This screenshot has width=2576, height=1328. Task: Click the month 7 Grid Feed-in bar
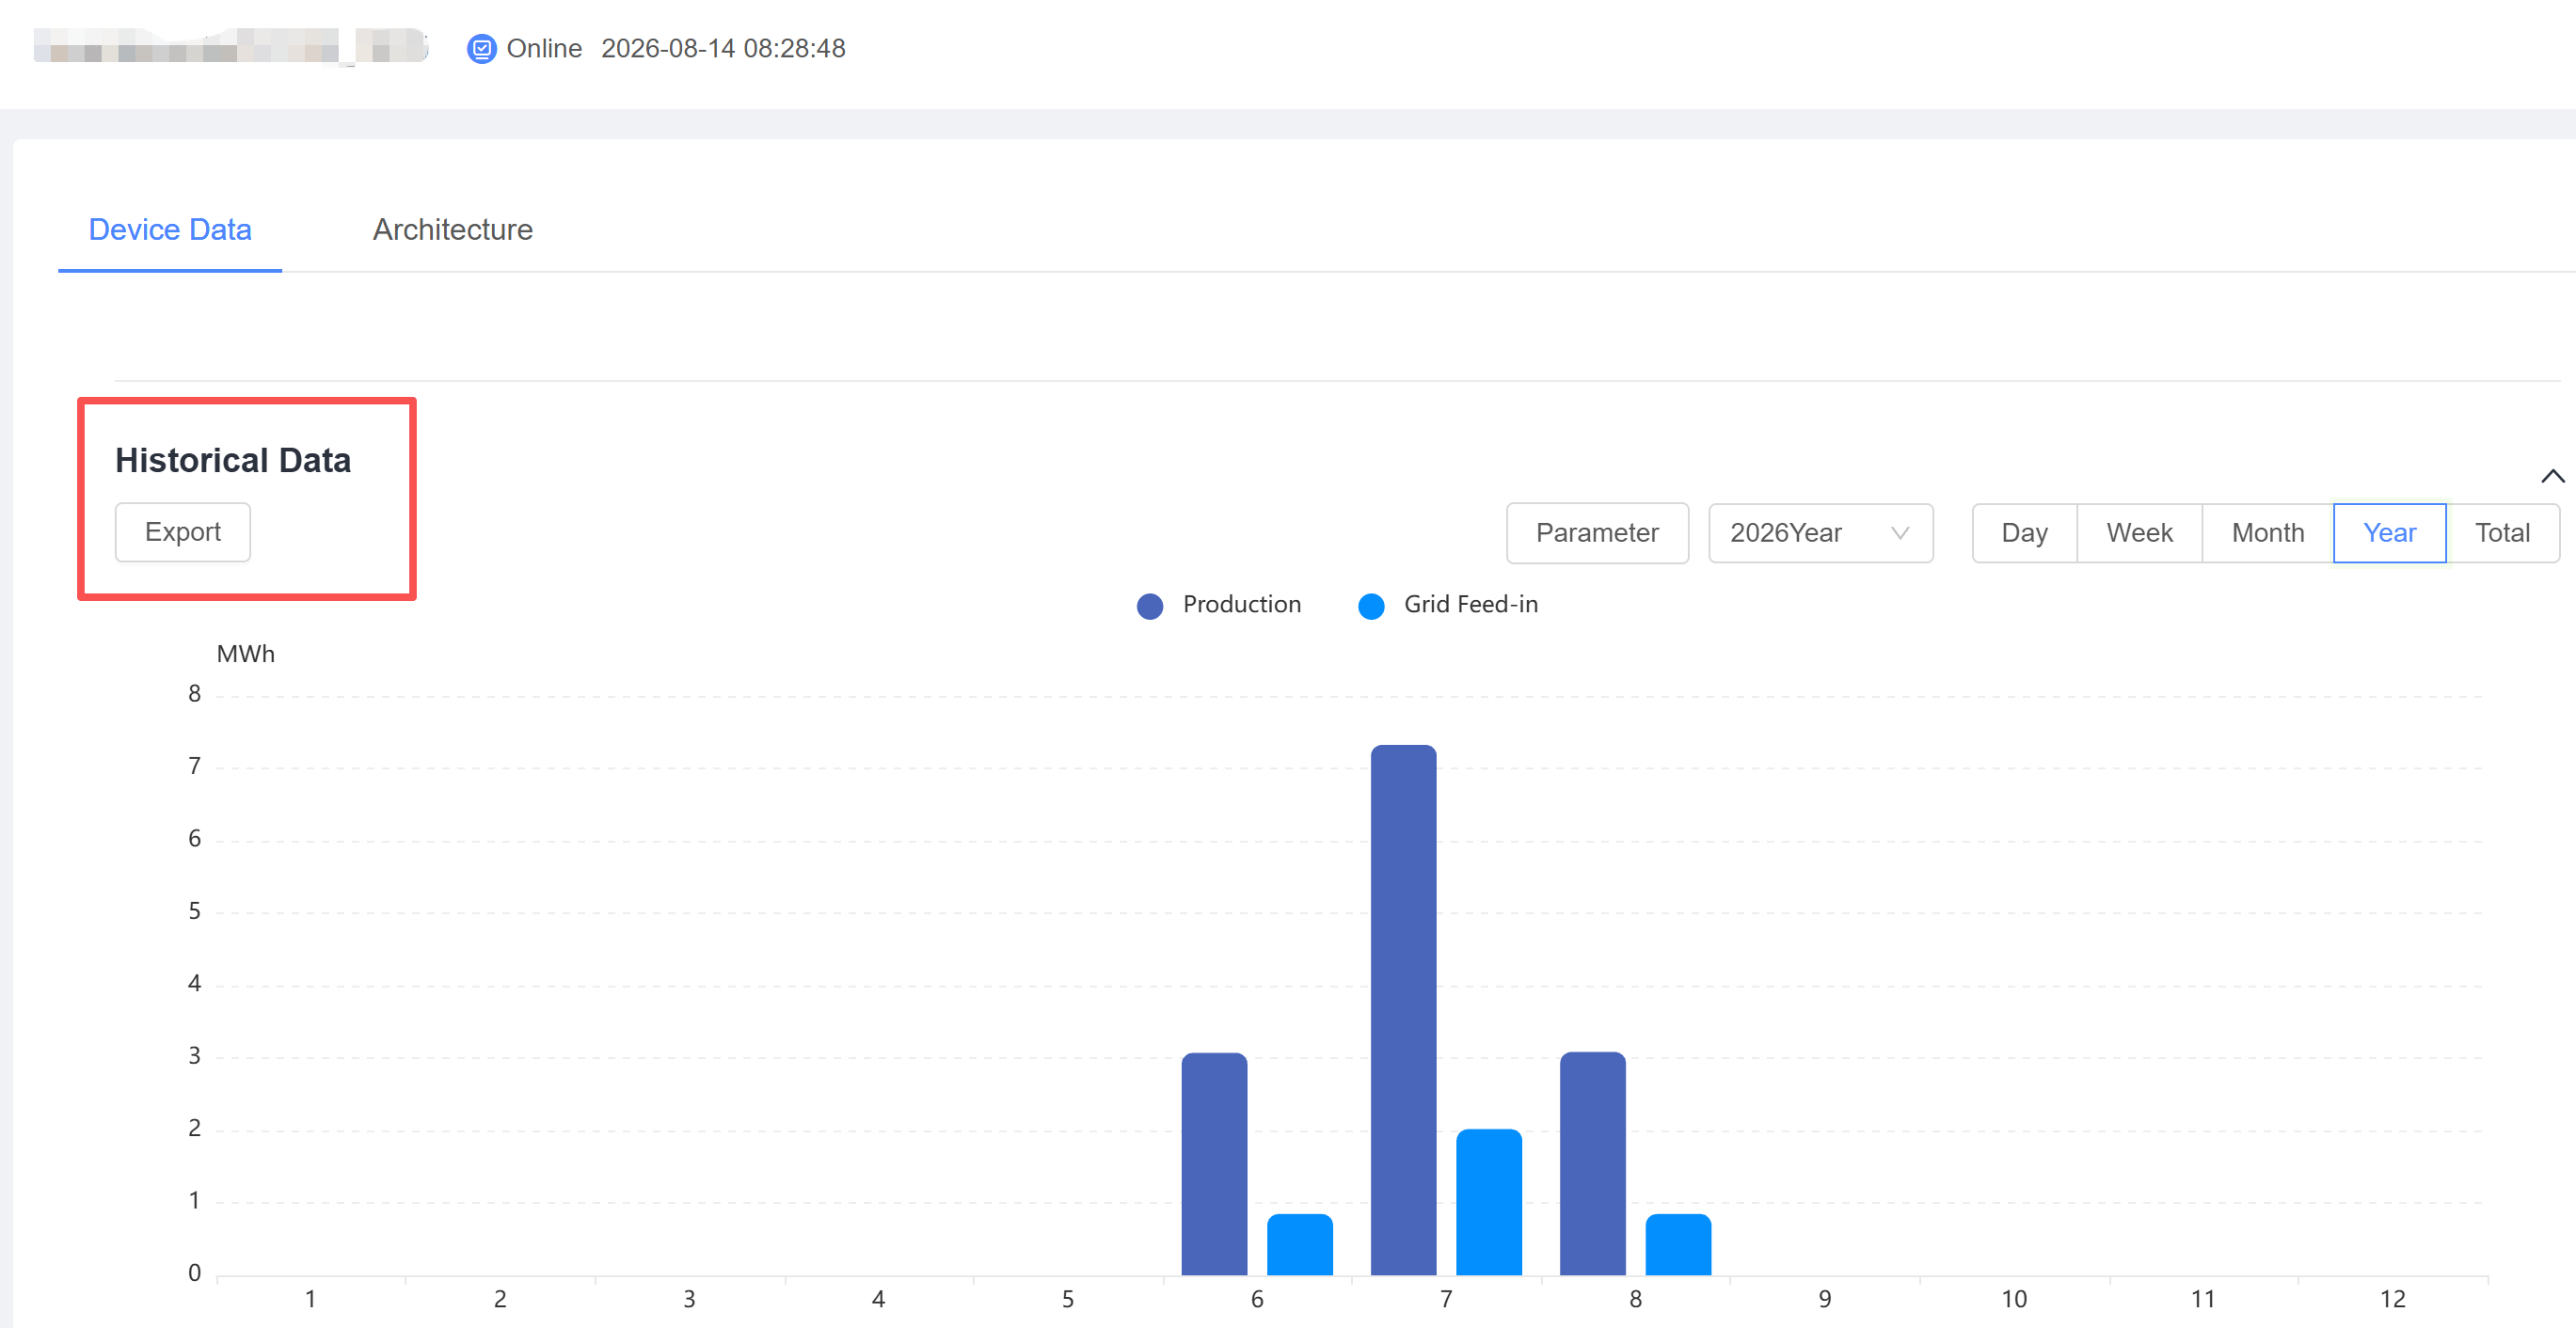[x=1489, y=1202]
